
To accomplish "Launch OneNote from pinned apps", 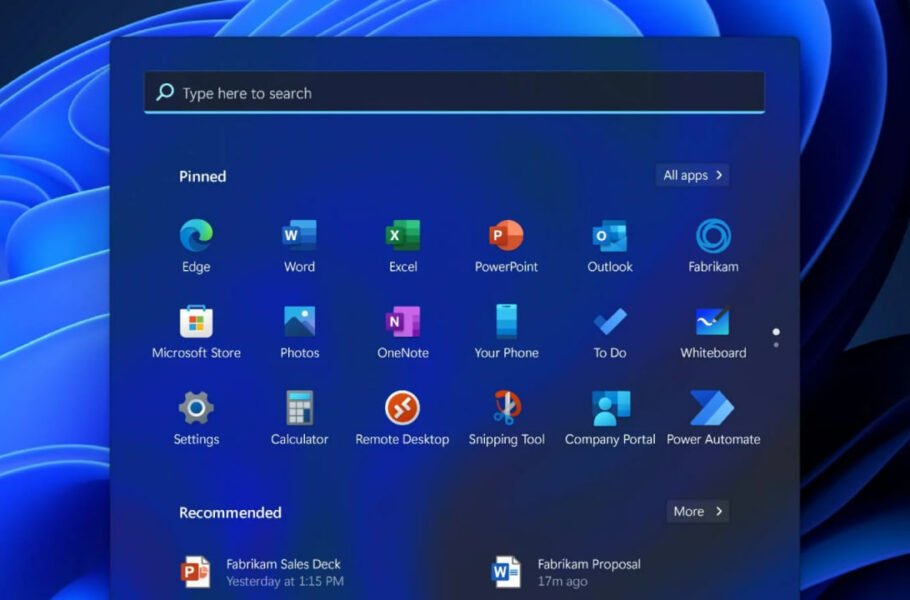I will coord(403,331).
